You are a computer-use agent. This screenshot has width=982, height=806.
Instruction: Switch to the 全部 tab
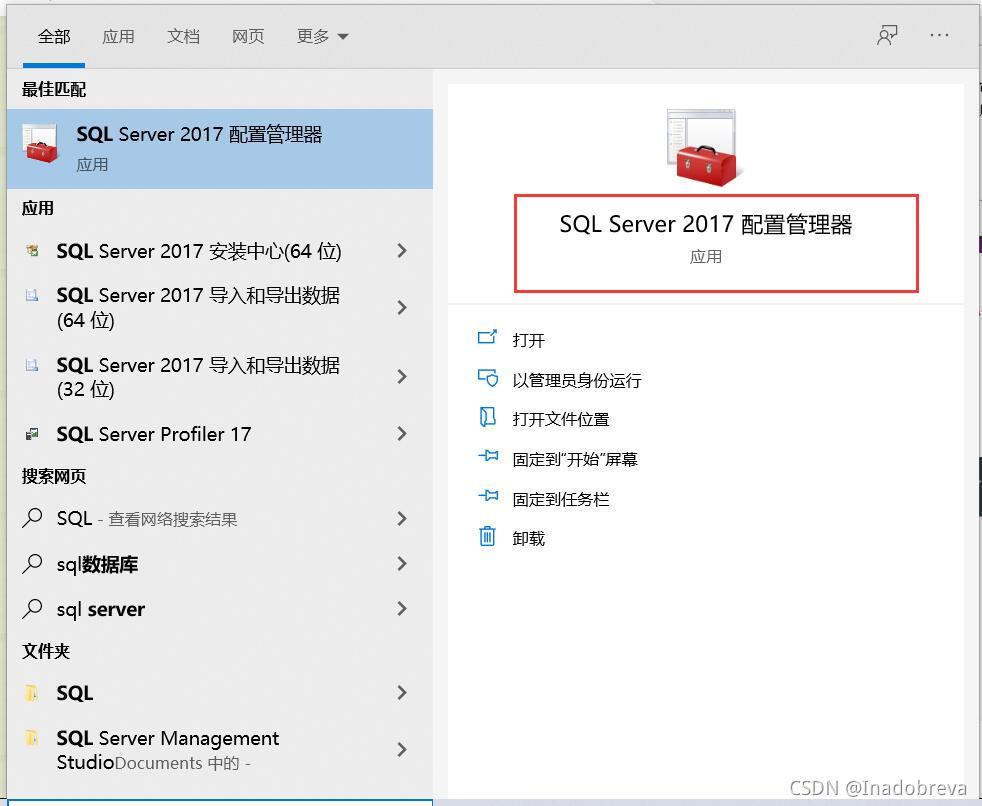54,36
